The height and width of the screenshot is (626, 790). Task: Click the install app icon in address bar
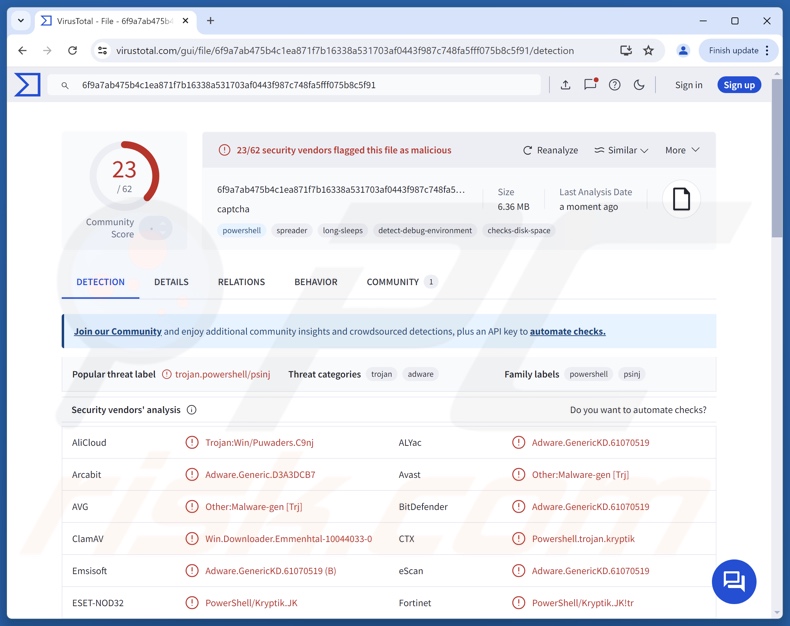pyautogui.click(x=626, y=50)
